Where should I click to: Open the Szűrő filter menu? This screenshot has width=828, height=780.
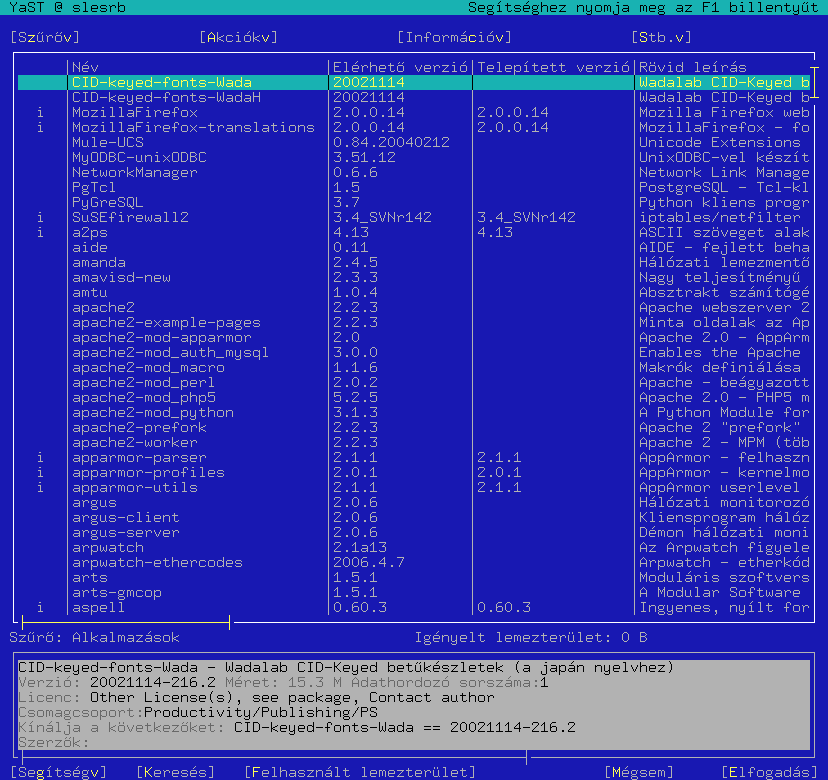point(45,37)
